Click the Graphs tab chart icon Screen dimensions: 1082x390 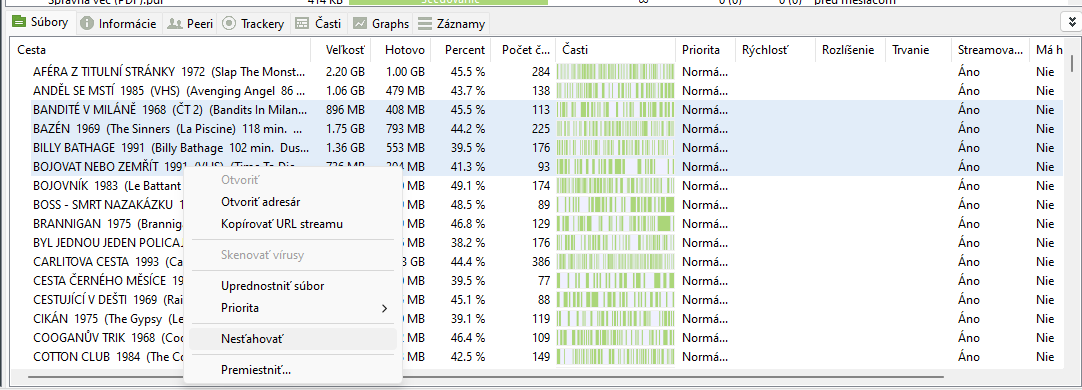tap(360, 24)
